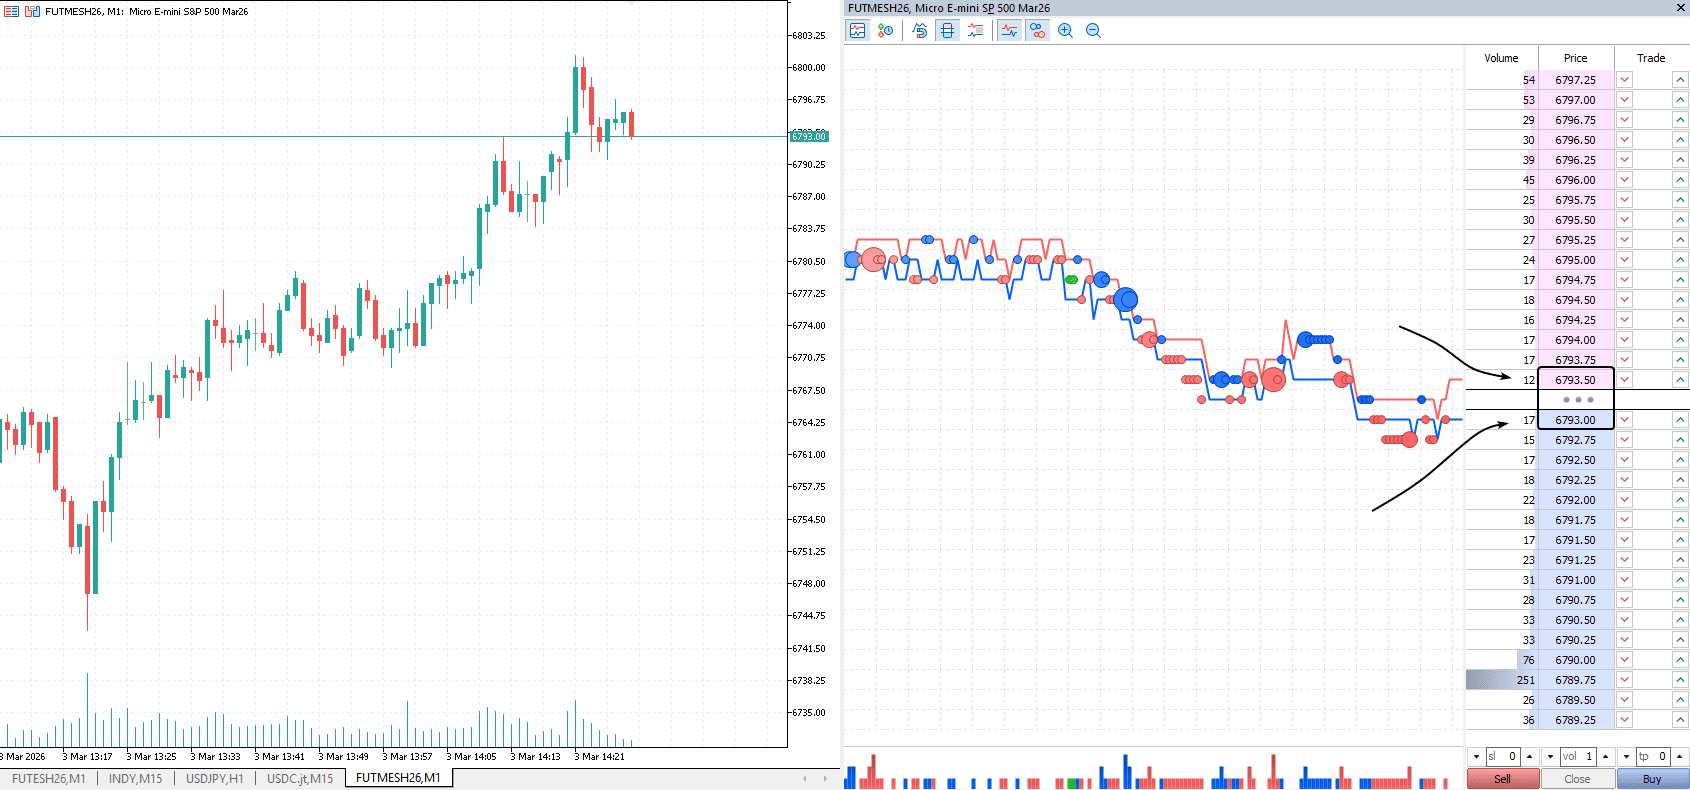This screenshot has height=790, width=1690.
Task: Toggle the depth of market ladder icon
Action: [x=948, y=30]
